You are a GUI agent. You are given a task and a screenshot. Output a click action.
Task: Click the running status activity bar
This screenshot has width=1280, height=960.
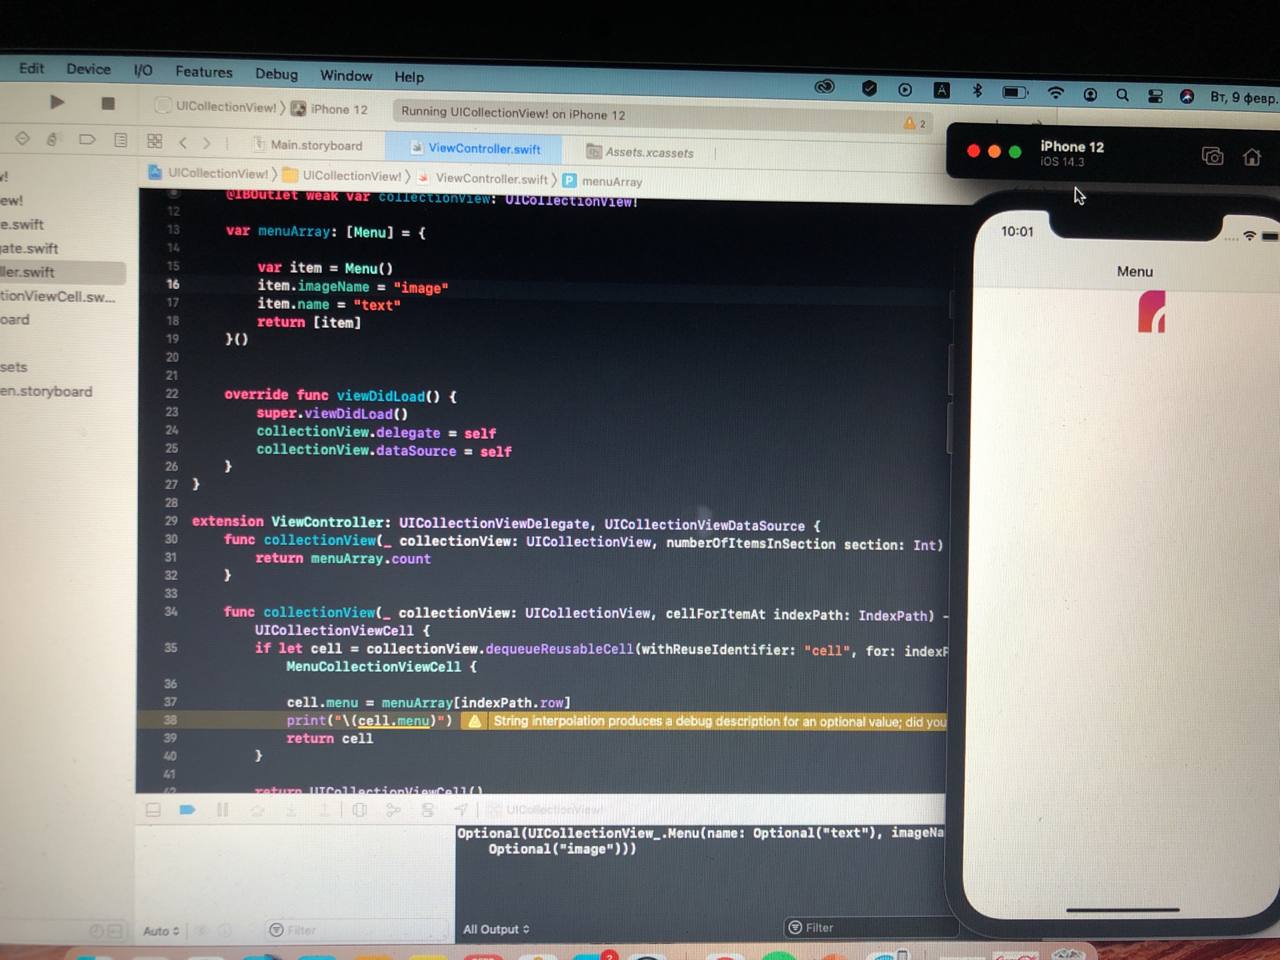point(664,114)
